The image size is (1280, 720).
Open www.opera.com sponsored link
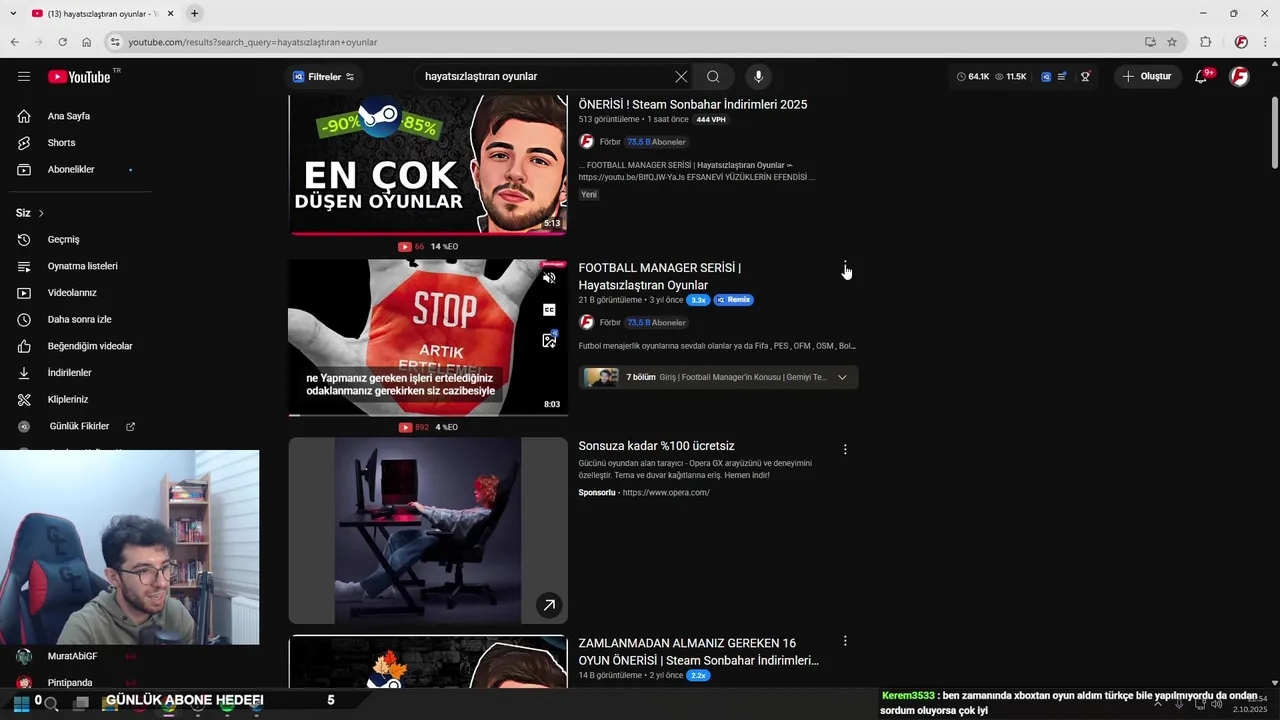(666, 493)
